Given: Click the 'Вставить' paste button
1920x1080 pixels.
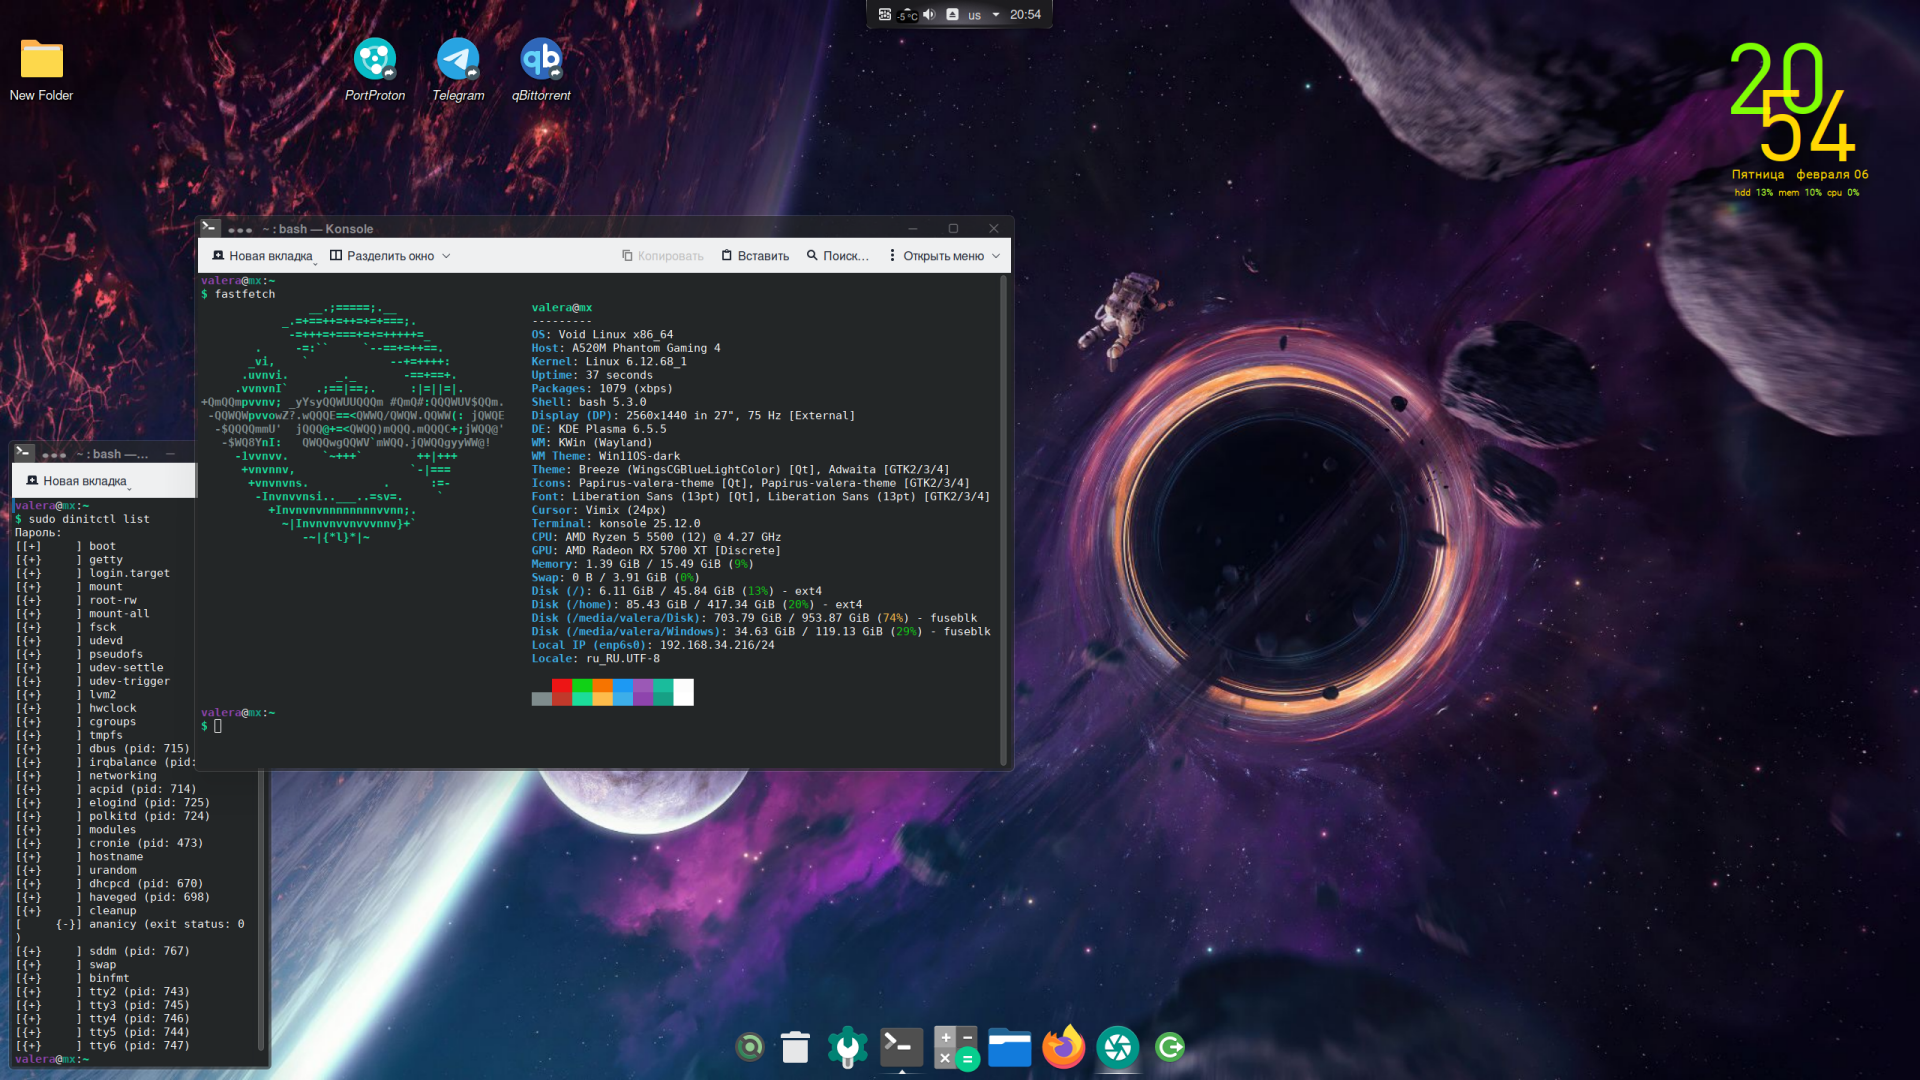Looking at the screenshot, I should (x=755, y=256).
